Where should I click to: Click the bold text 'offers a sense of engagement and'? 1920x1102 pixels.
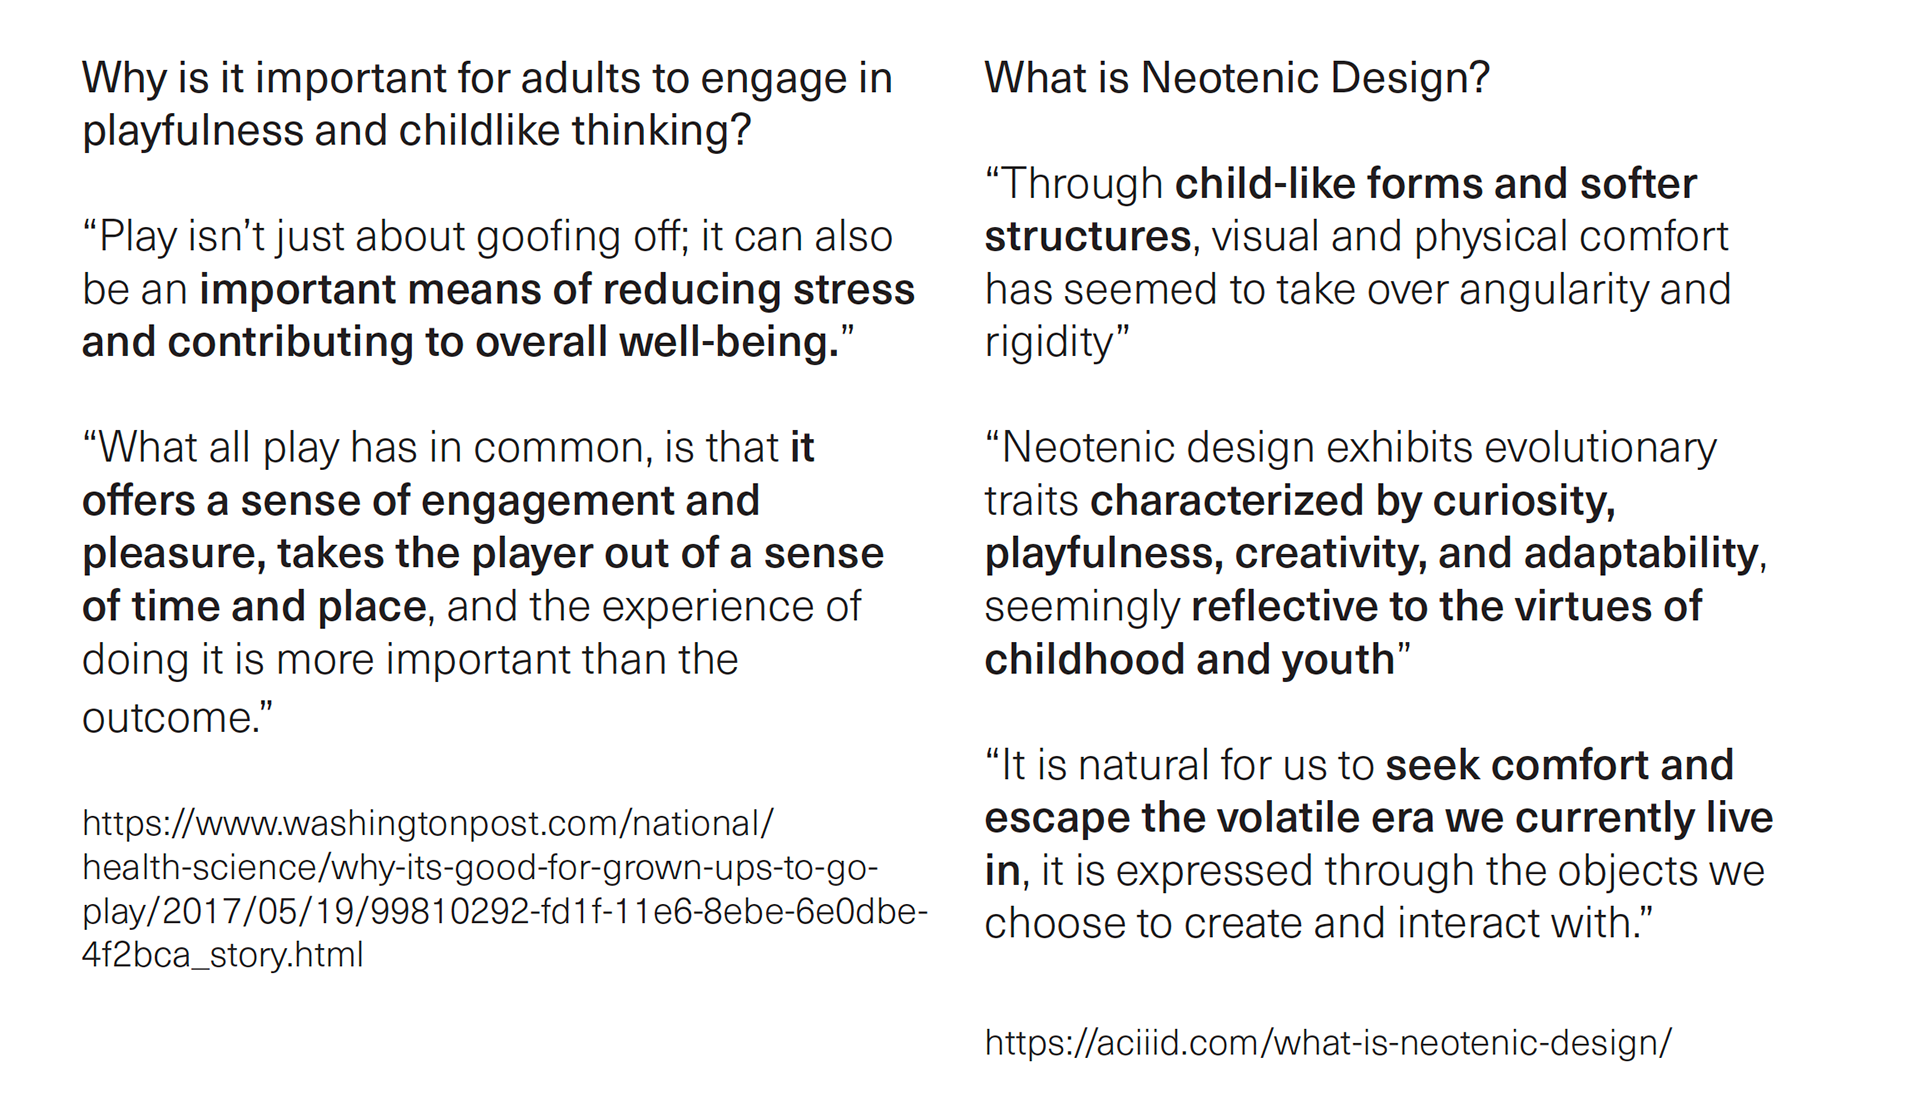[421, 500]
